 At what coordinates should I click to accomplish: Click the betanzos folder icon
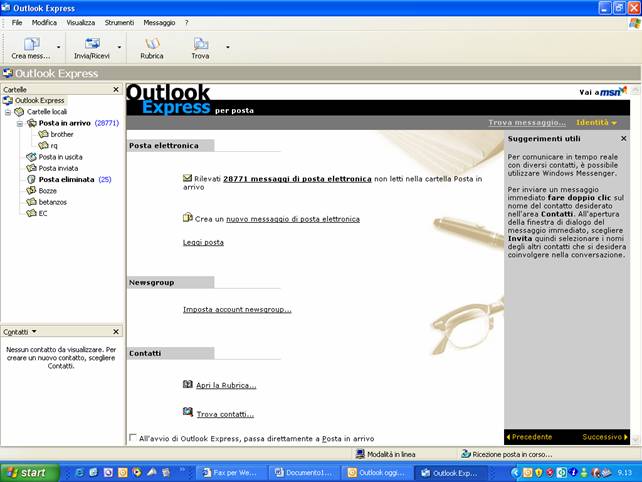(x=31, y=202)
